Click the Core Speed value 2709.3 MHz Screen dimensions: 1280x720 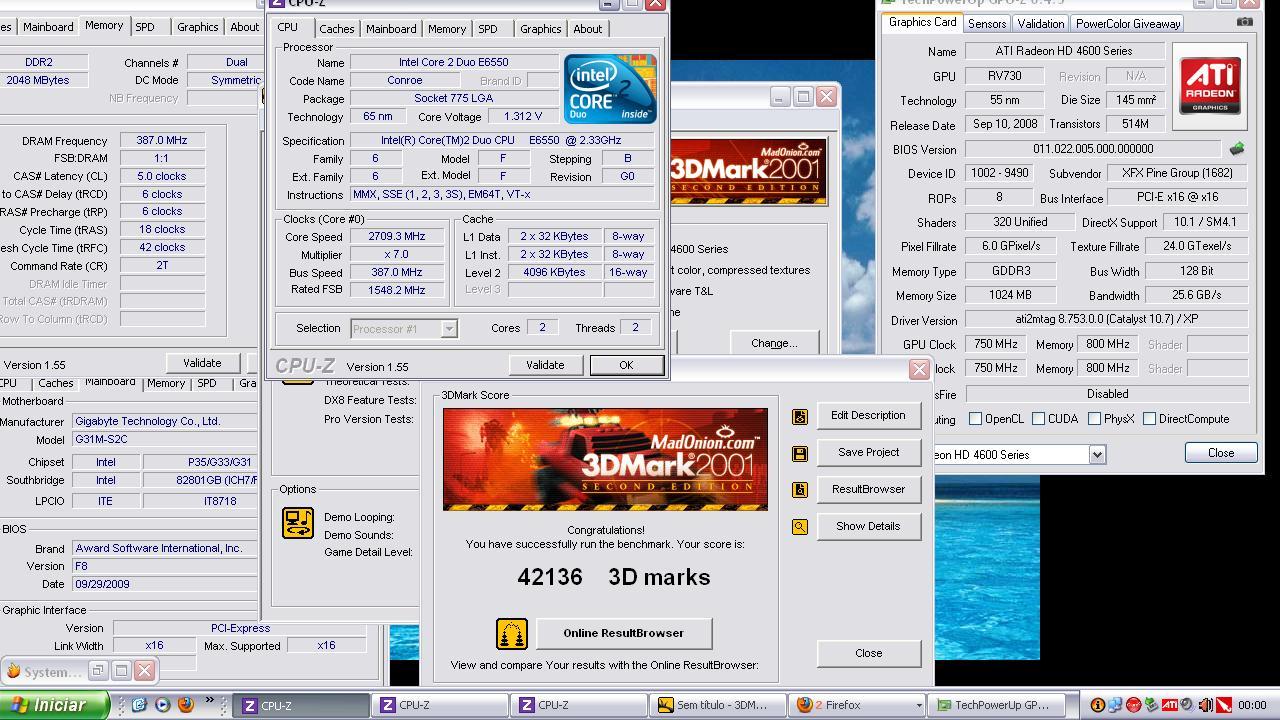click(x=397, y=237)
